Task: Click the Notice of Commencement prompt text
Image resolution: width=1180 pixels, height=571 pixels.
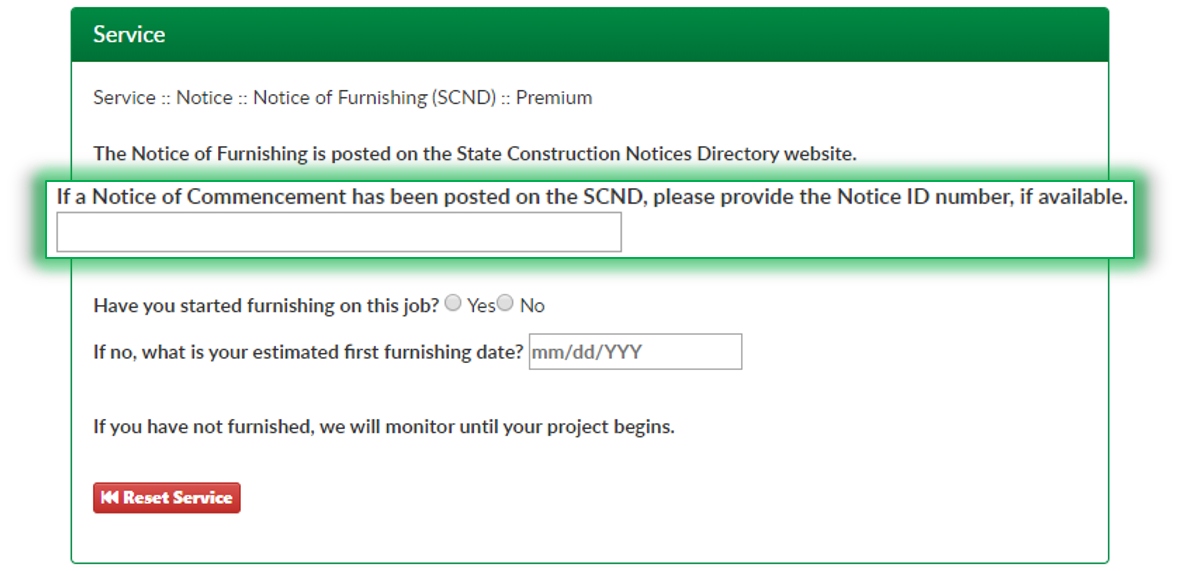Action: [592, 197]
